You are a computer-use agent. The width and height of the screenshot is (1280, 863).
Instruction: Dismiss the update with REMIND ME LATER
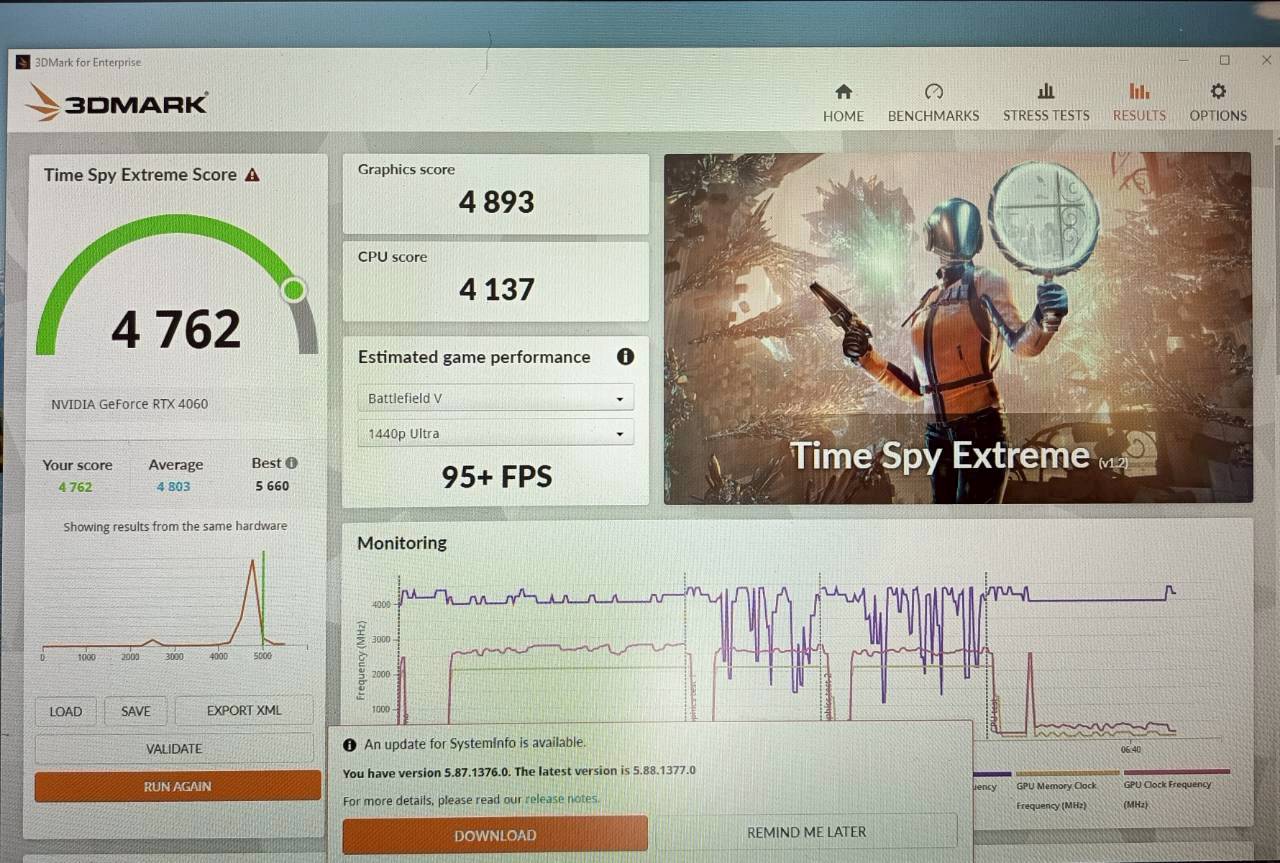coord(806,831)
